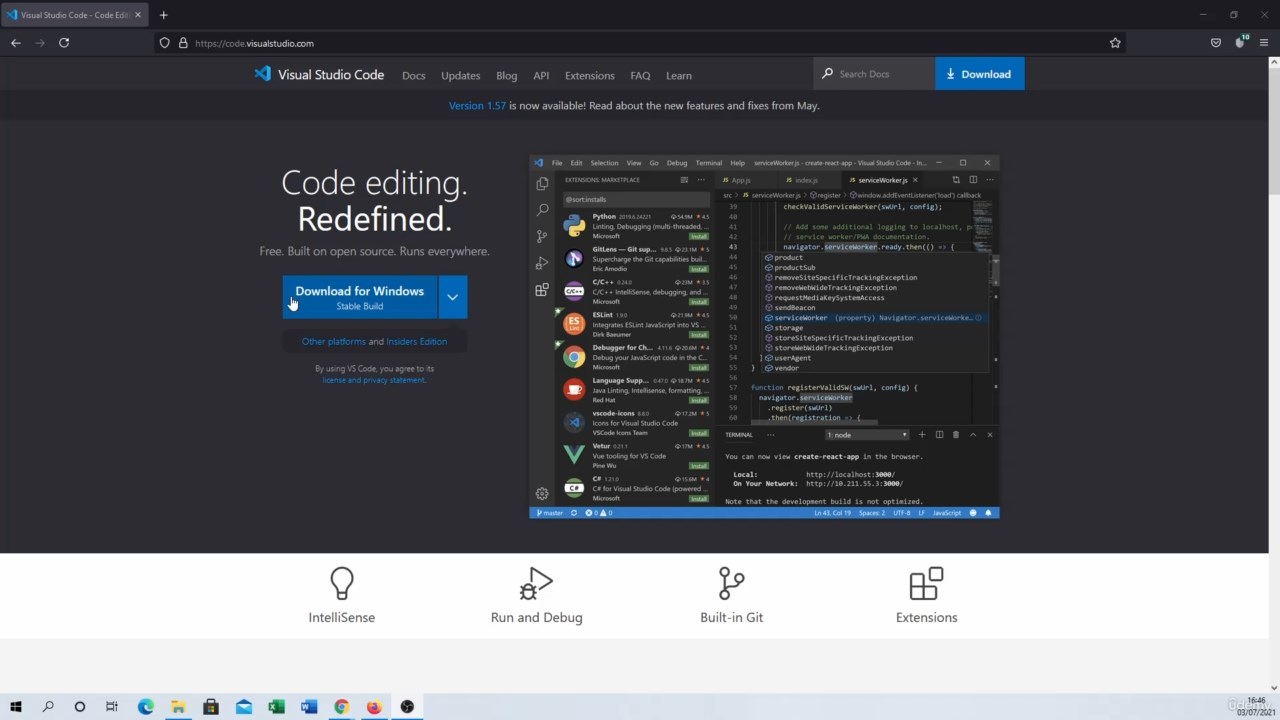The image size is (1280, 720).
Task: Click the blue Download button in header
Action: point(979,74)
